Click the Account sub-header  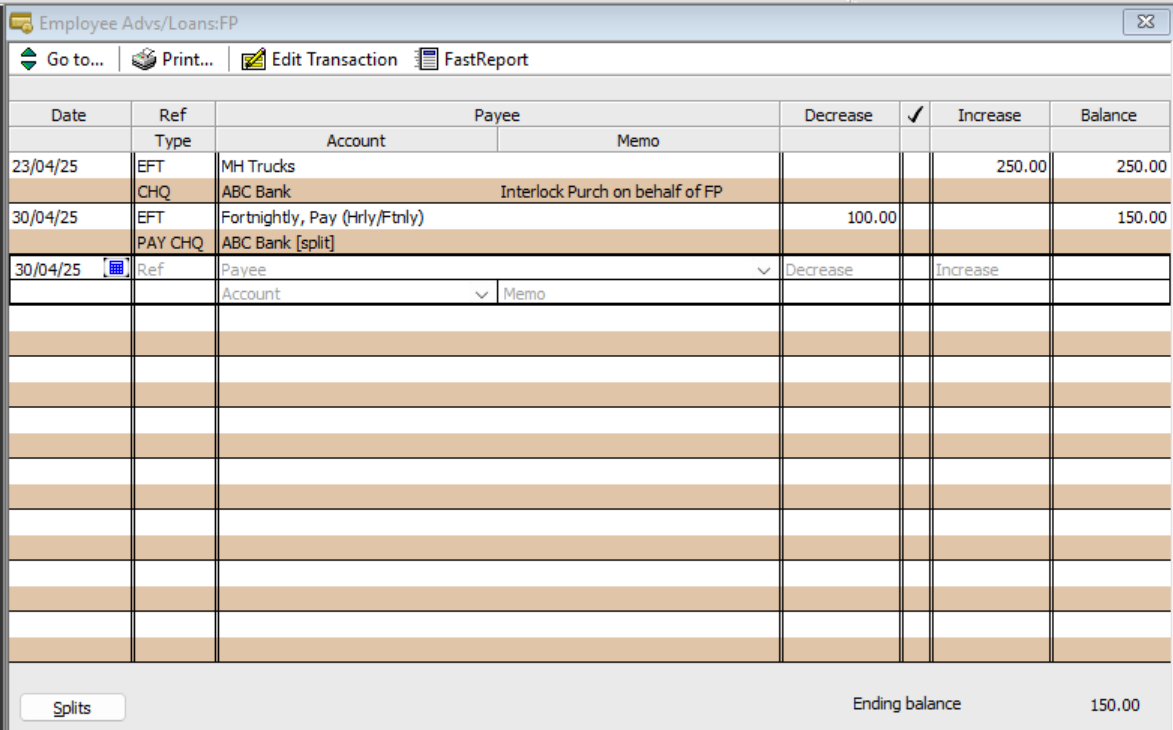356,141
